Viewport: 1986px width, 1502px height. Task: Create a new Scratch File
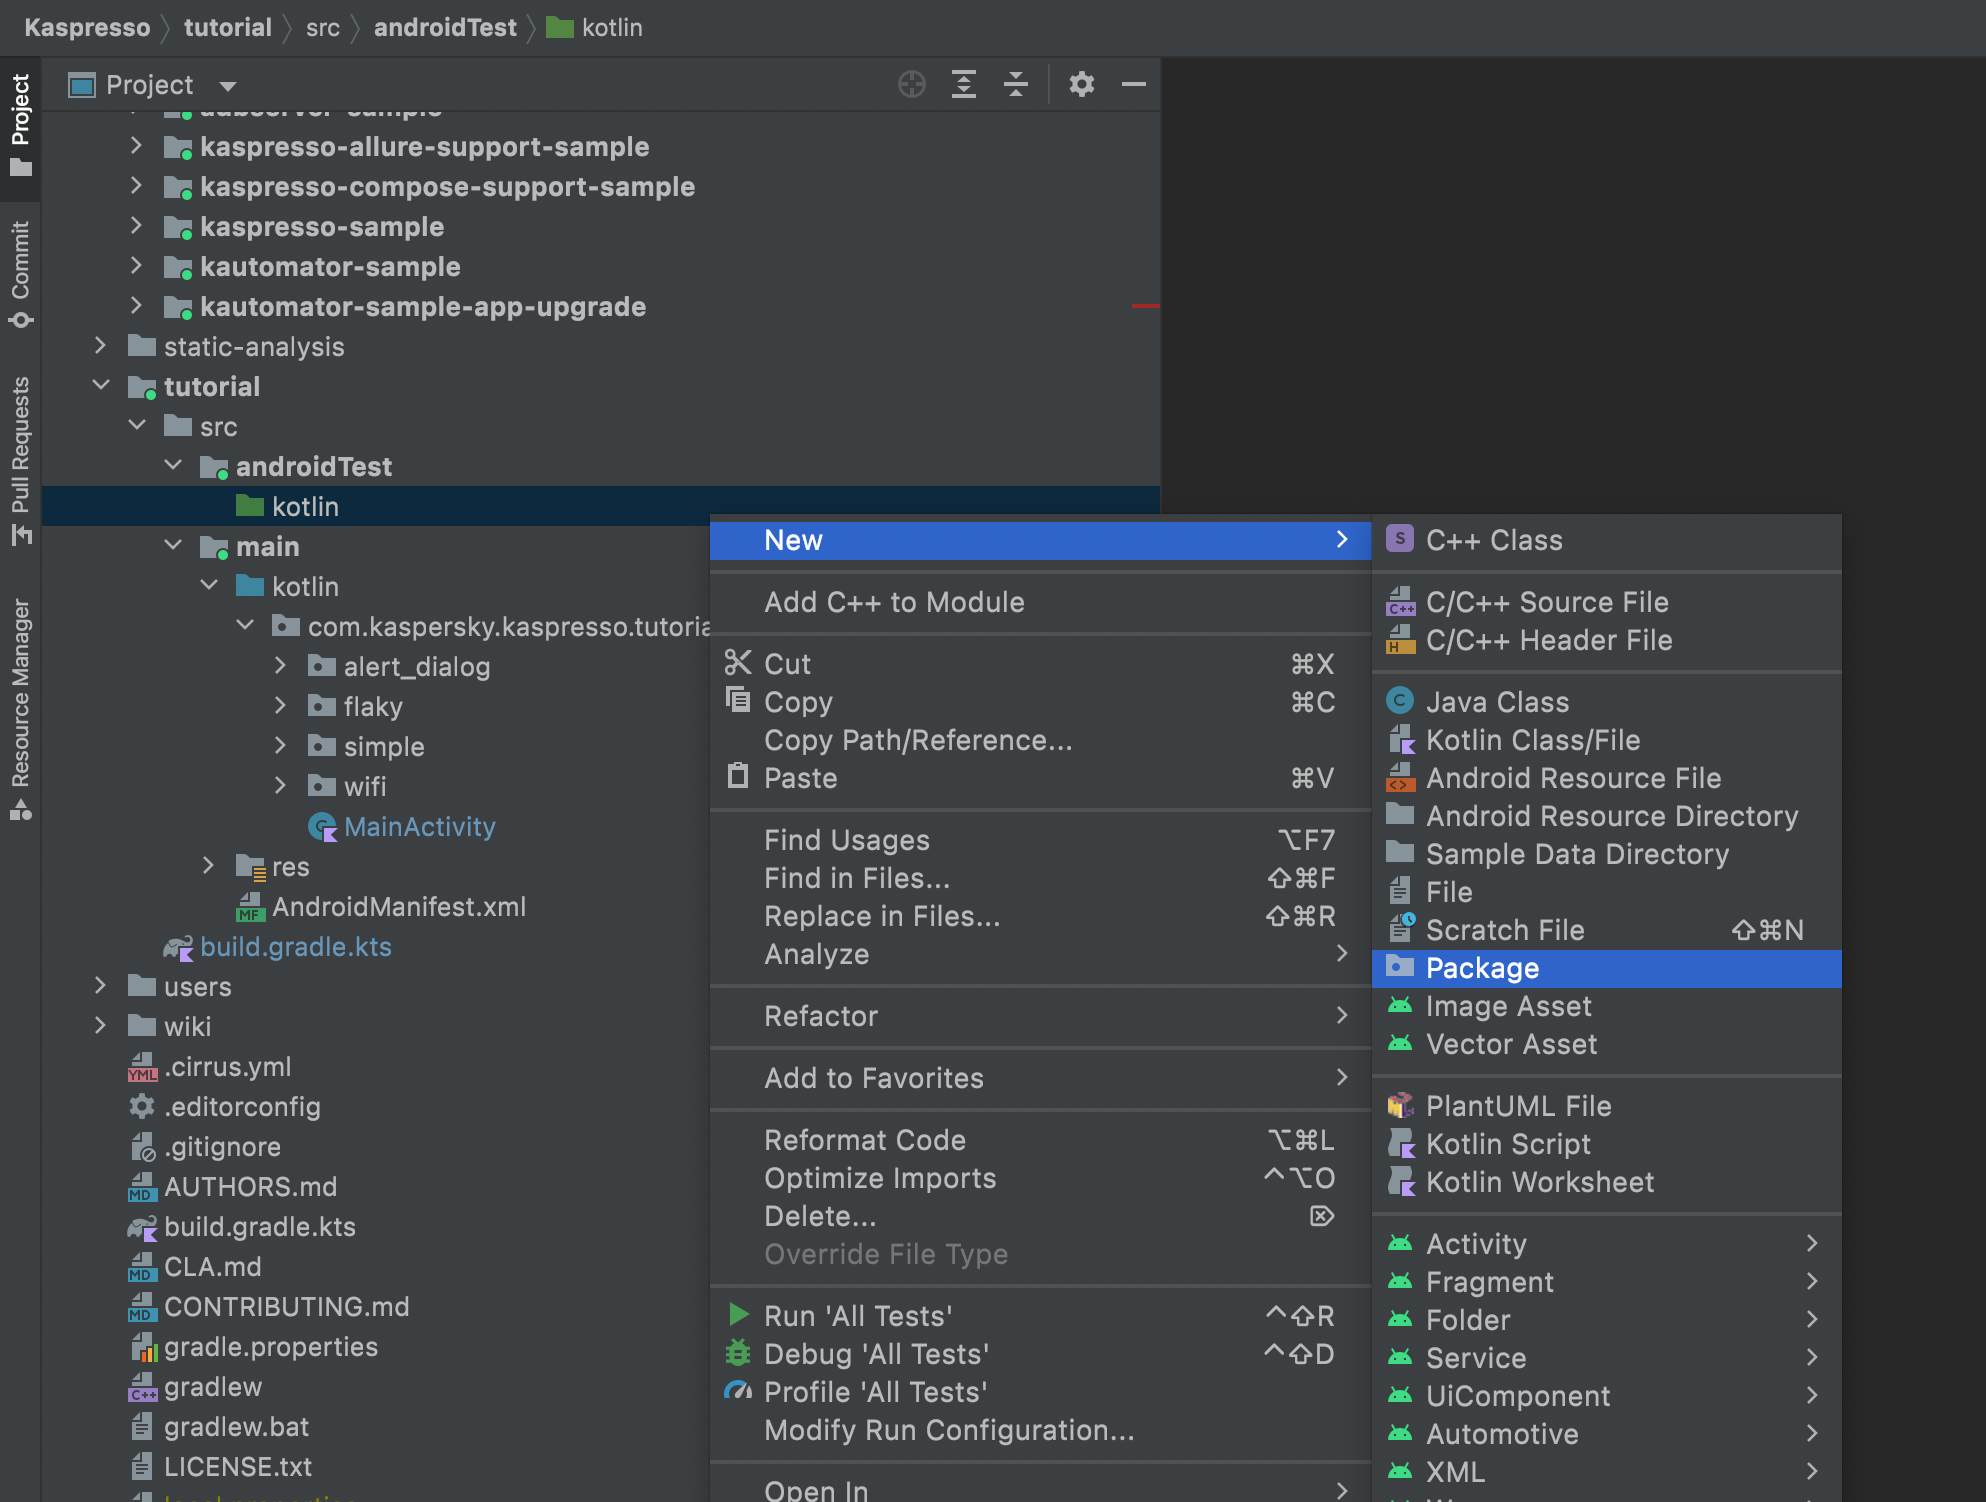point(1607,930)
